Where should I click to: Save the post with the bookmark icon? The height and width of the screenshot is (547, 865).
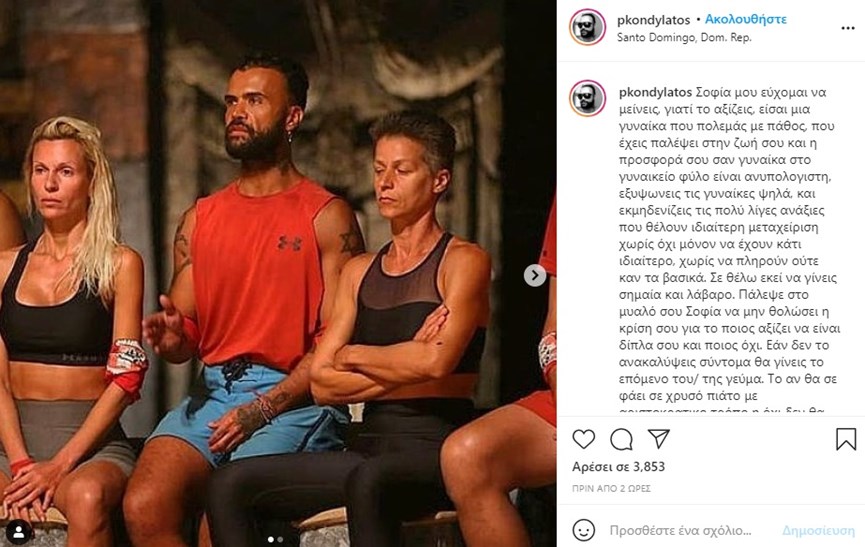point(846,439)
